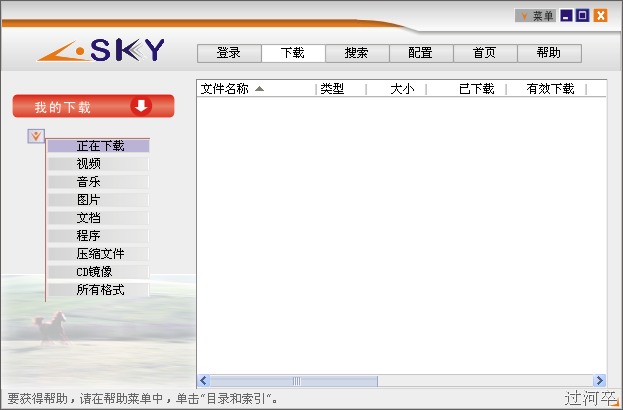Image resolution: width=623 pixels, height=410 pixels.
Task: Click the download arrow icon in 我的下载
Action: (141, 106)
